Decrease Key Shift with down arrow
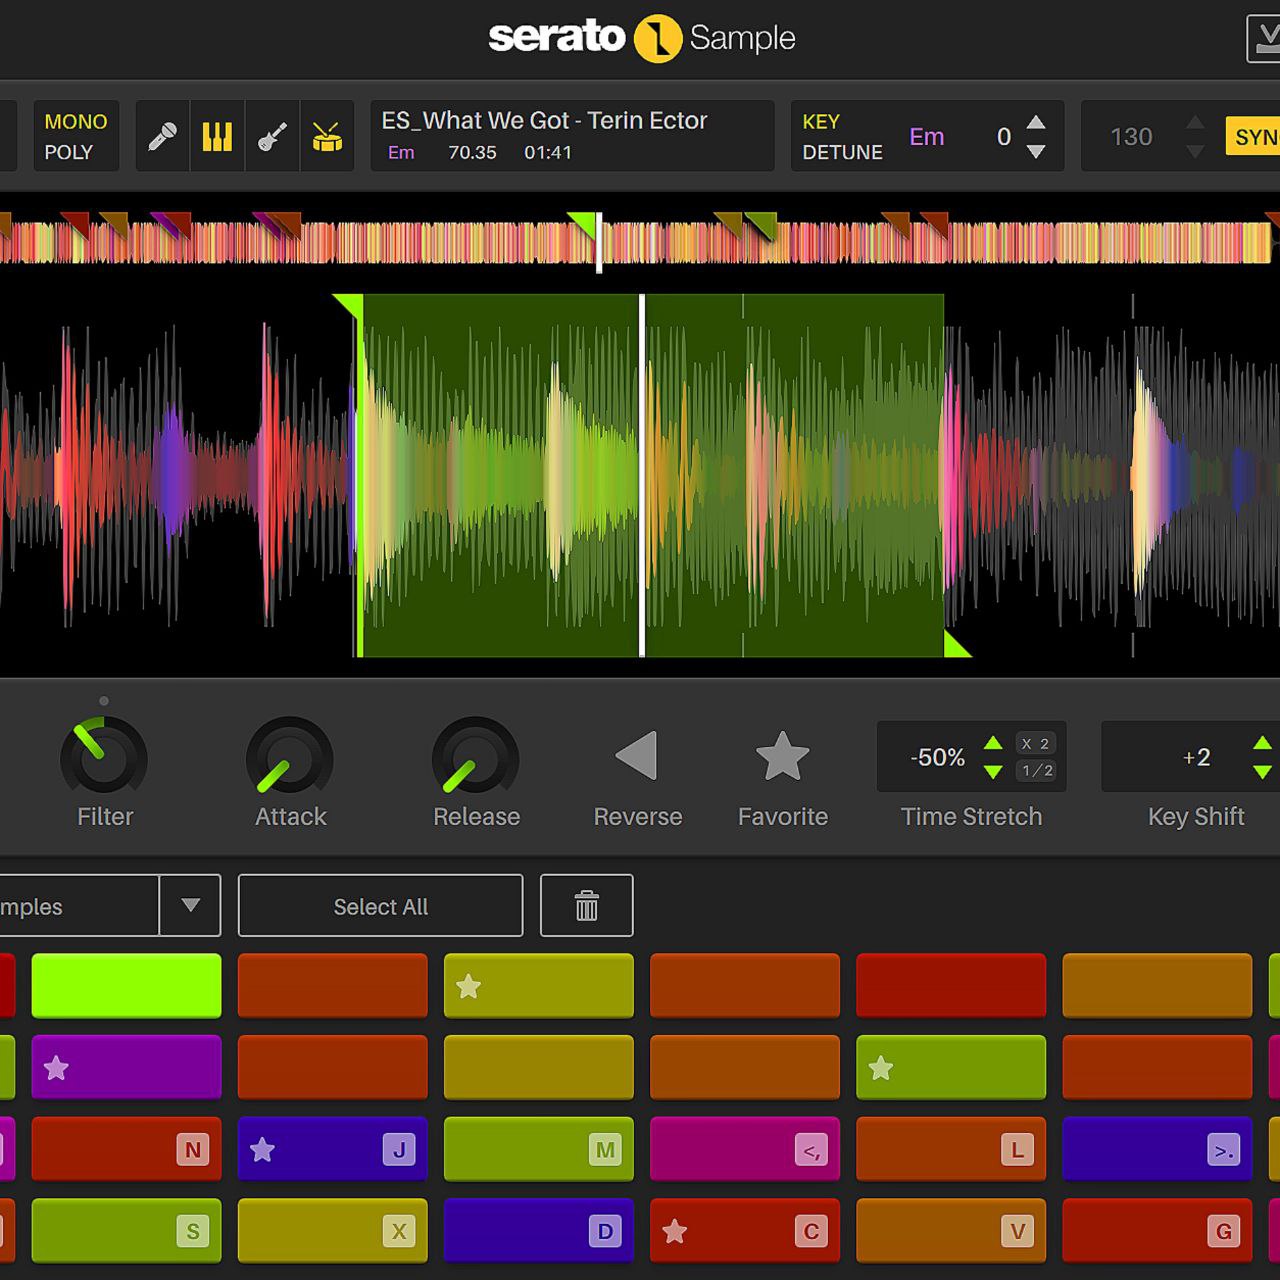The height and width of the screenshot is (1280, 1280). tap(1263, 771)
